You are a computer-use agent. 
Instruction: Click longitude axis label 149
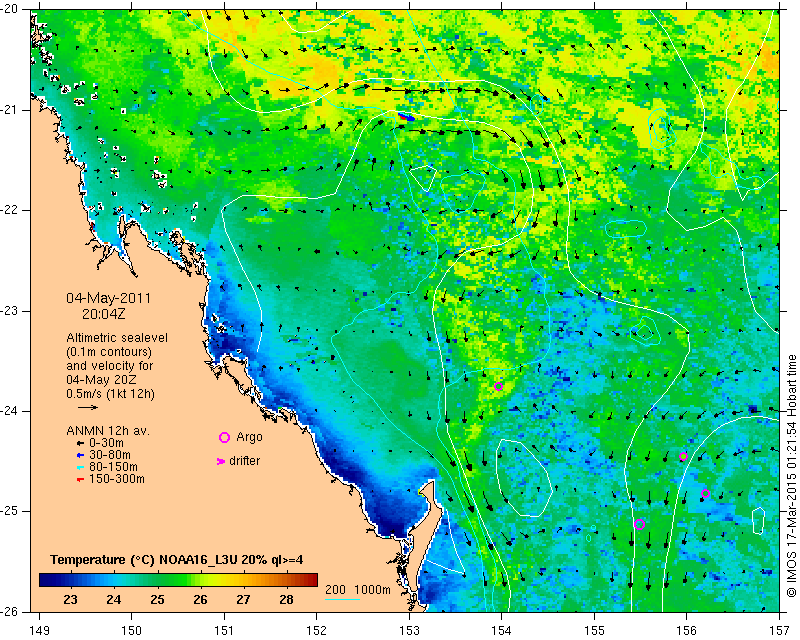(x=40, y=631)
